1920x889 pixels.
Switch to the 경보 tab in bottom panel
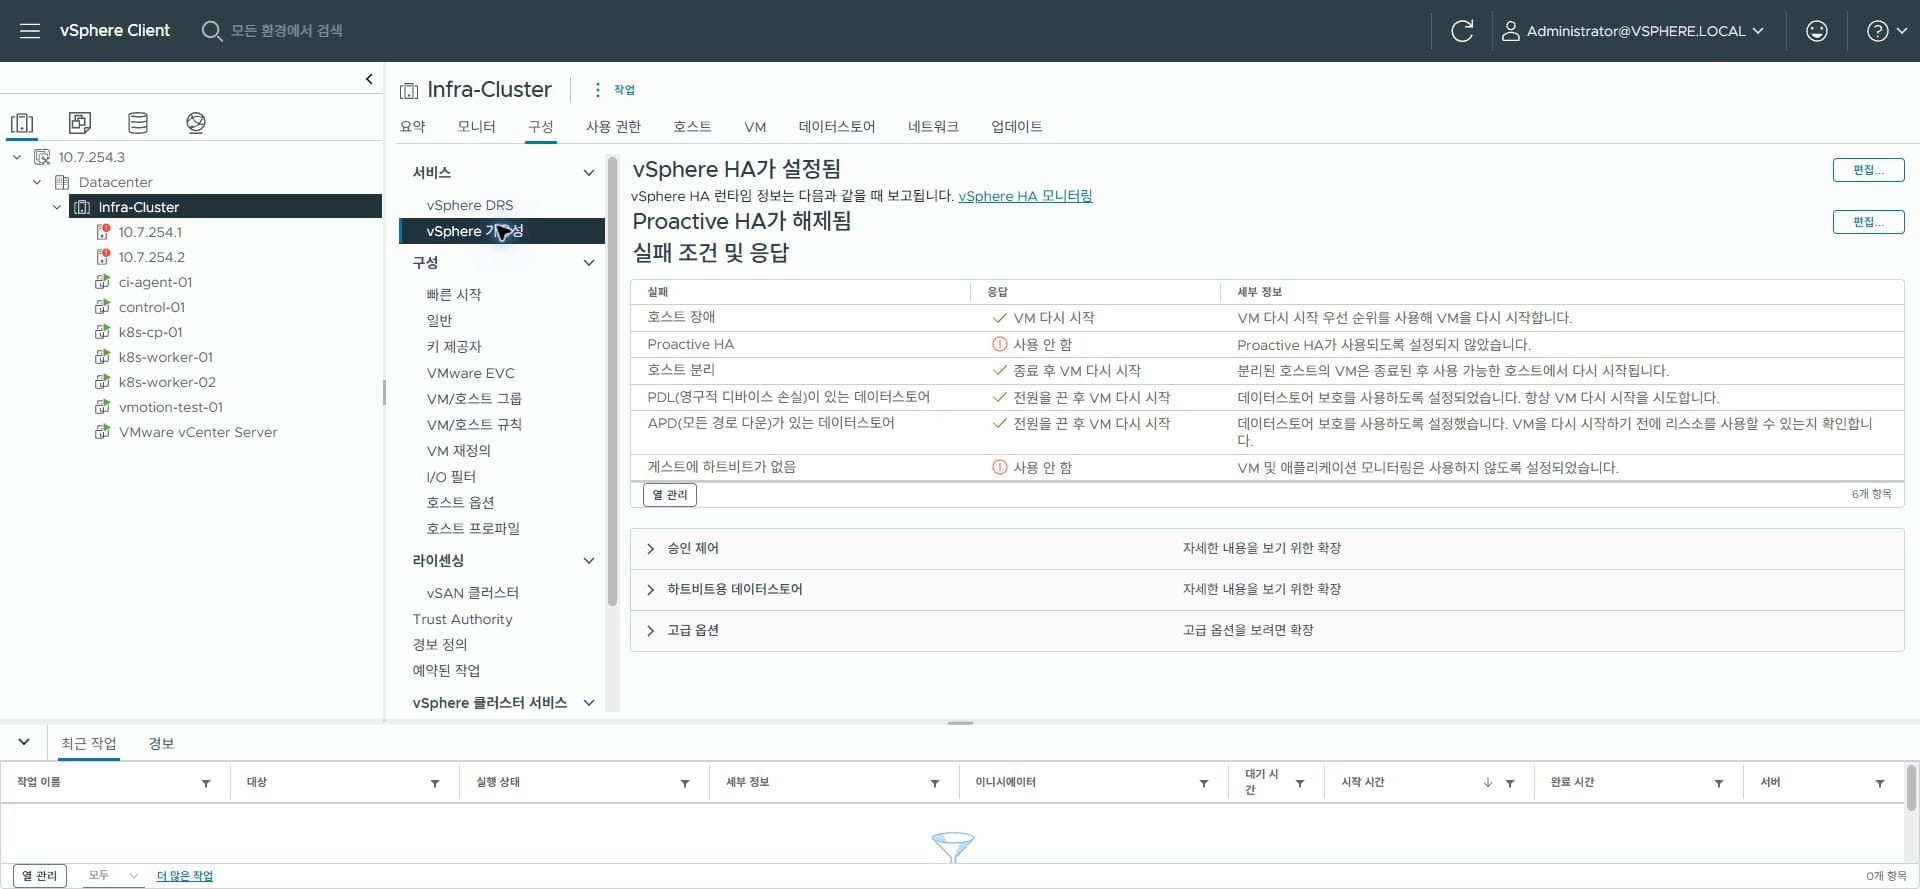161,743
